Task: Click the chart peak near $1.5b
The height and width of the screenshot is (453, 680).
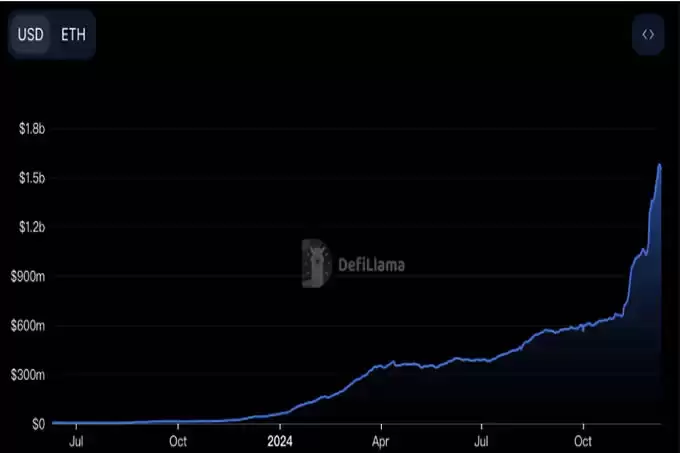Action: [660, 165]
